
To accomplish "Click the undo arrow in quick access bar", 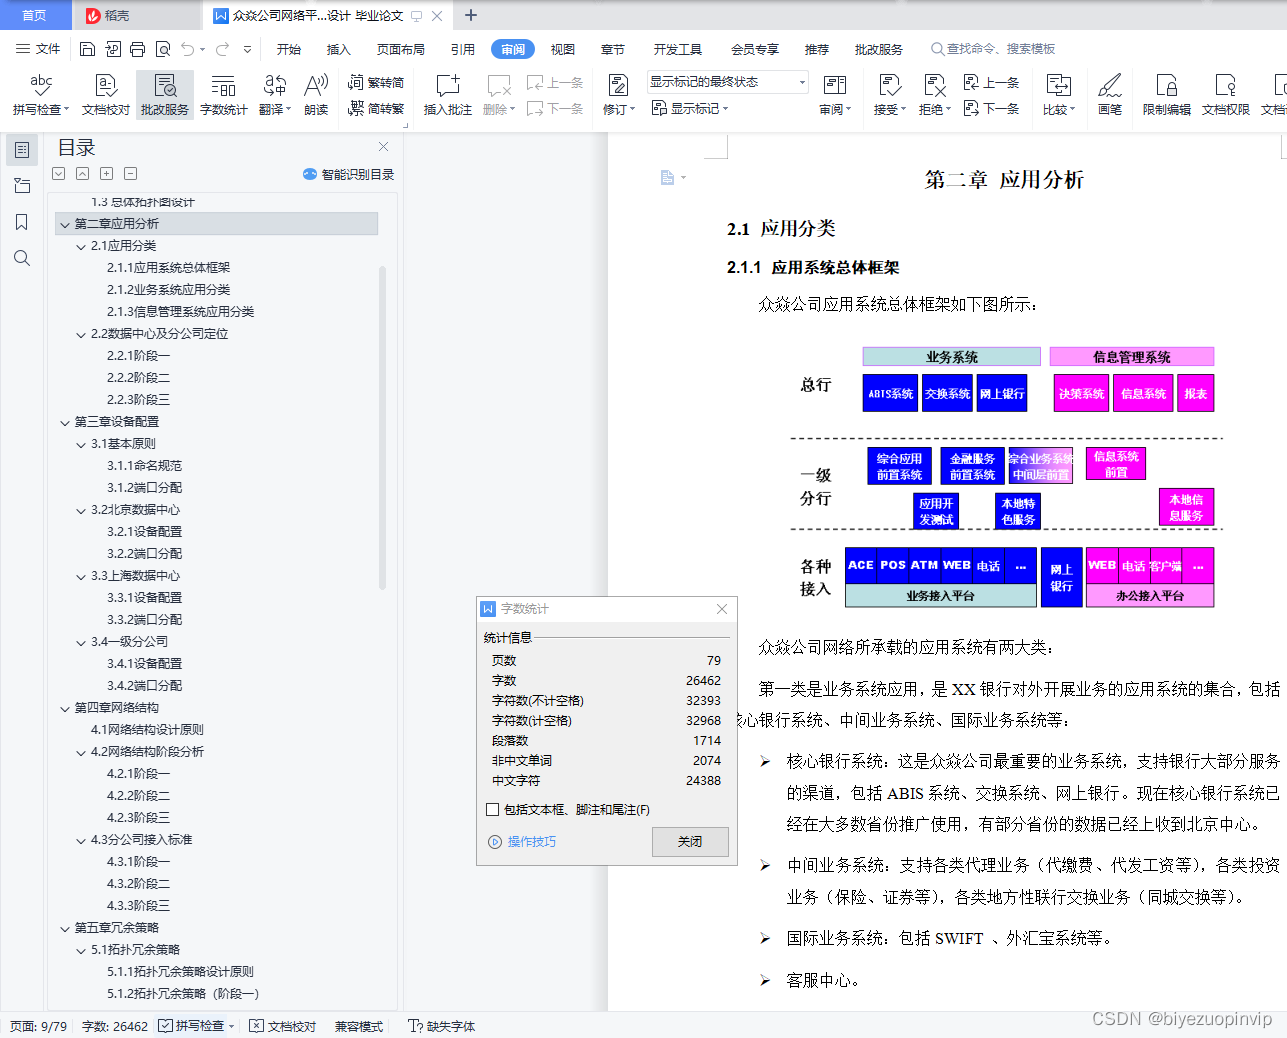I will (187, 49).
